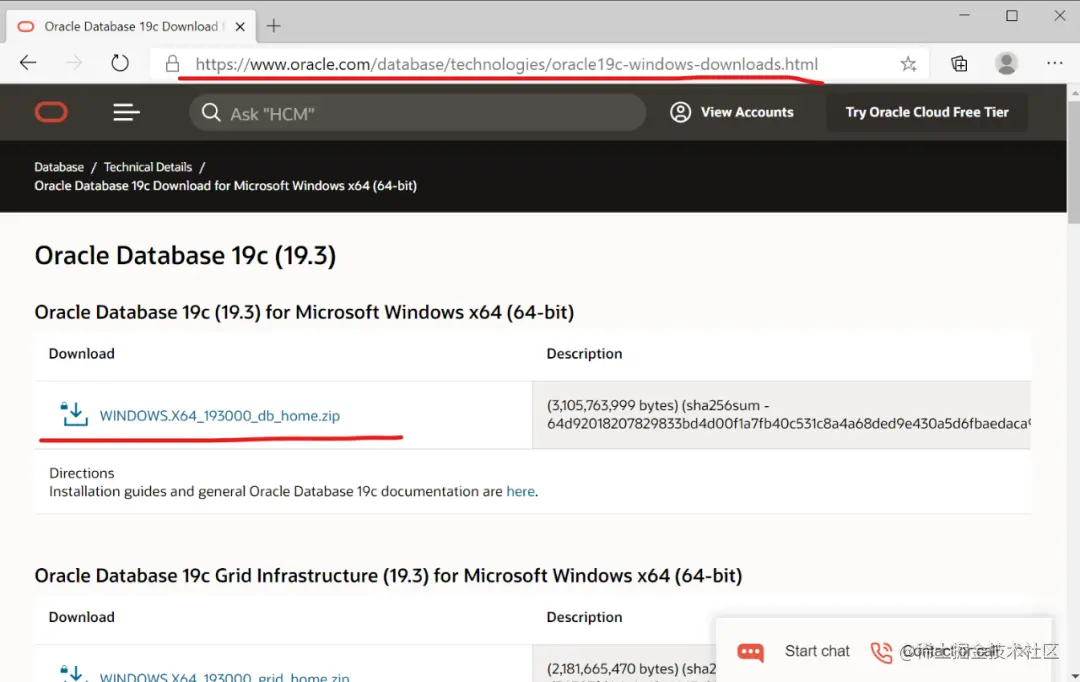Click the phone contact icon
The height and width of the screenshot is (682, 1080).
882,652
